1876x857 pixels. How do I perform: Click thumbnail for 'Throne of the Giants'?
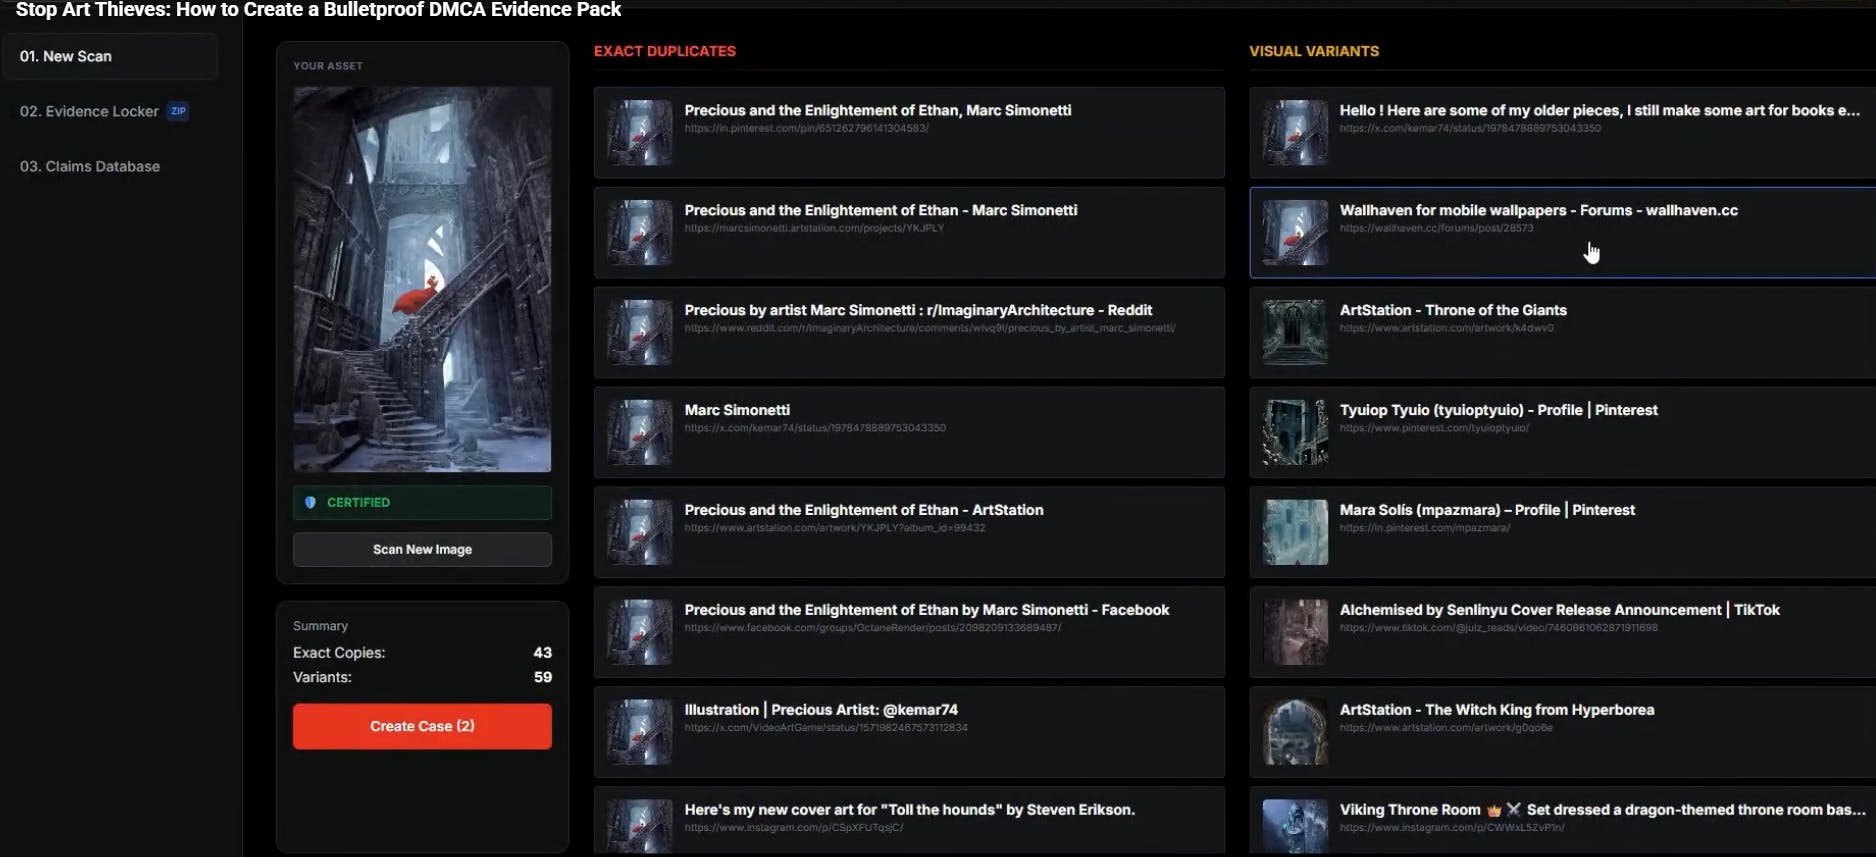tap(1295, 332)
